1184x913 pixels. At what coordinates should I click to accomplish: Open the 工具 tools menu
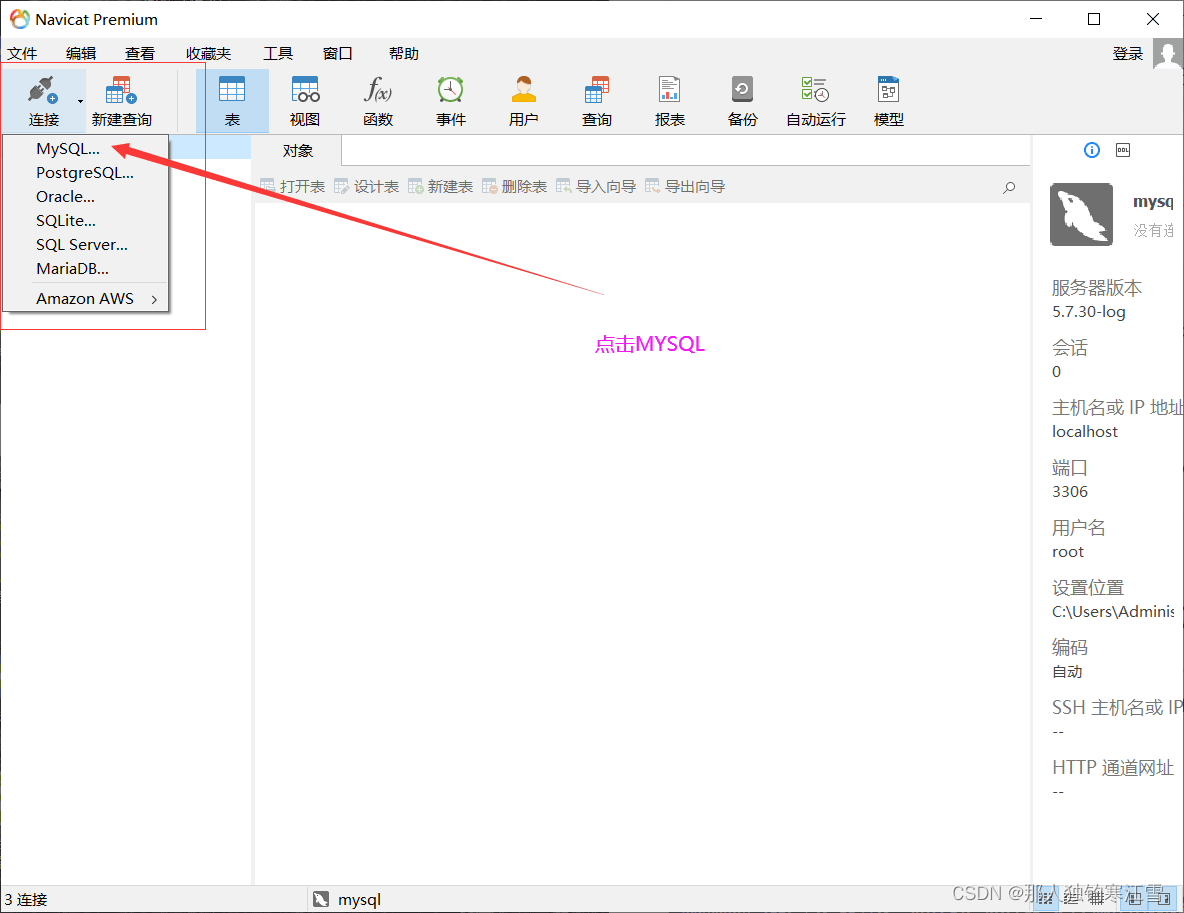[278, 54]
